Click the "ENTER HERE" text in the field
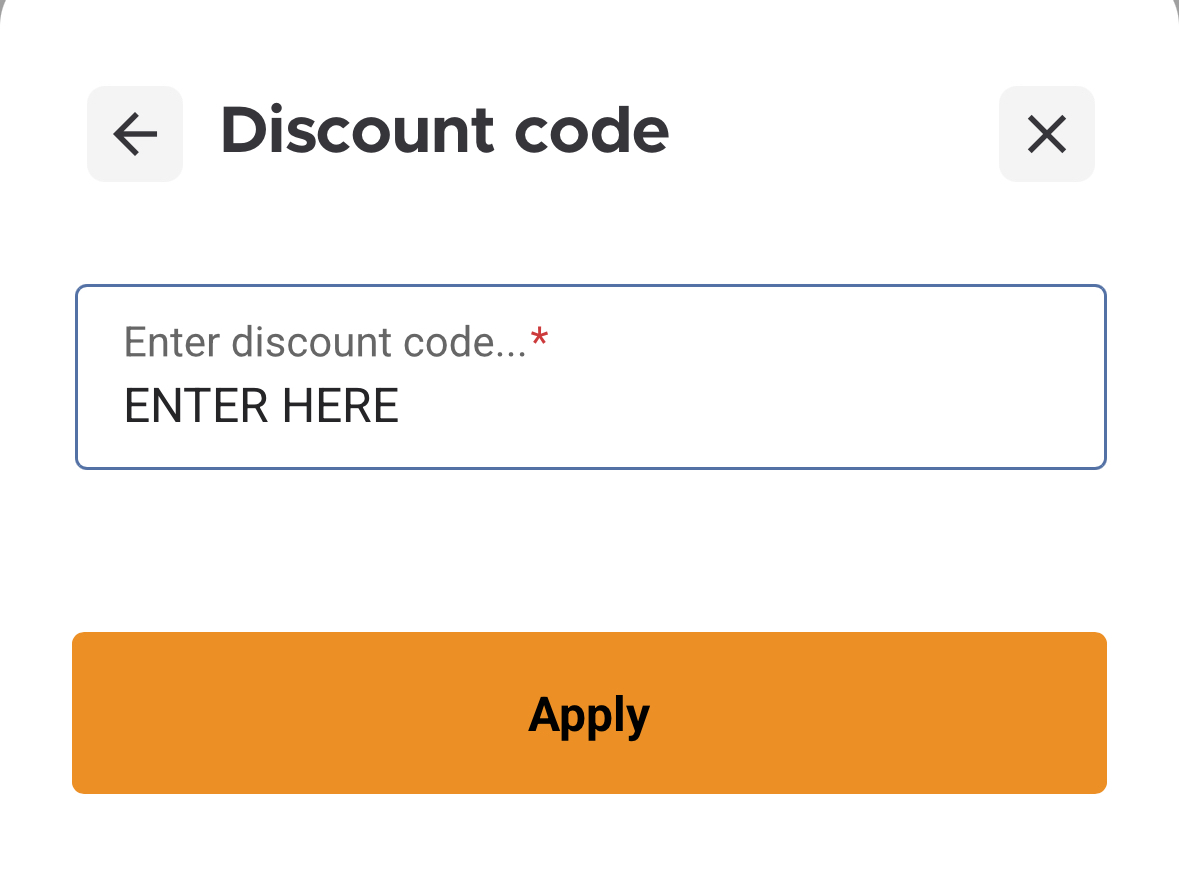This screenshot has height=890, width=1179. click(261, 406)
